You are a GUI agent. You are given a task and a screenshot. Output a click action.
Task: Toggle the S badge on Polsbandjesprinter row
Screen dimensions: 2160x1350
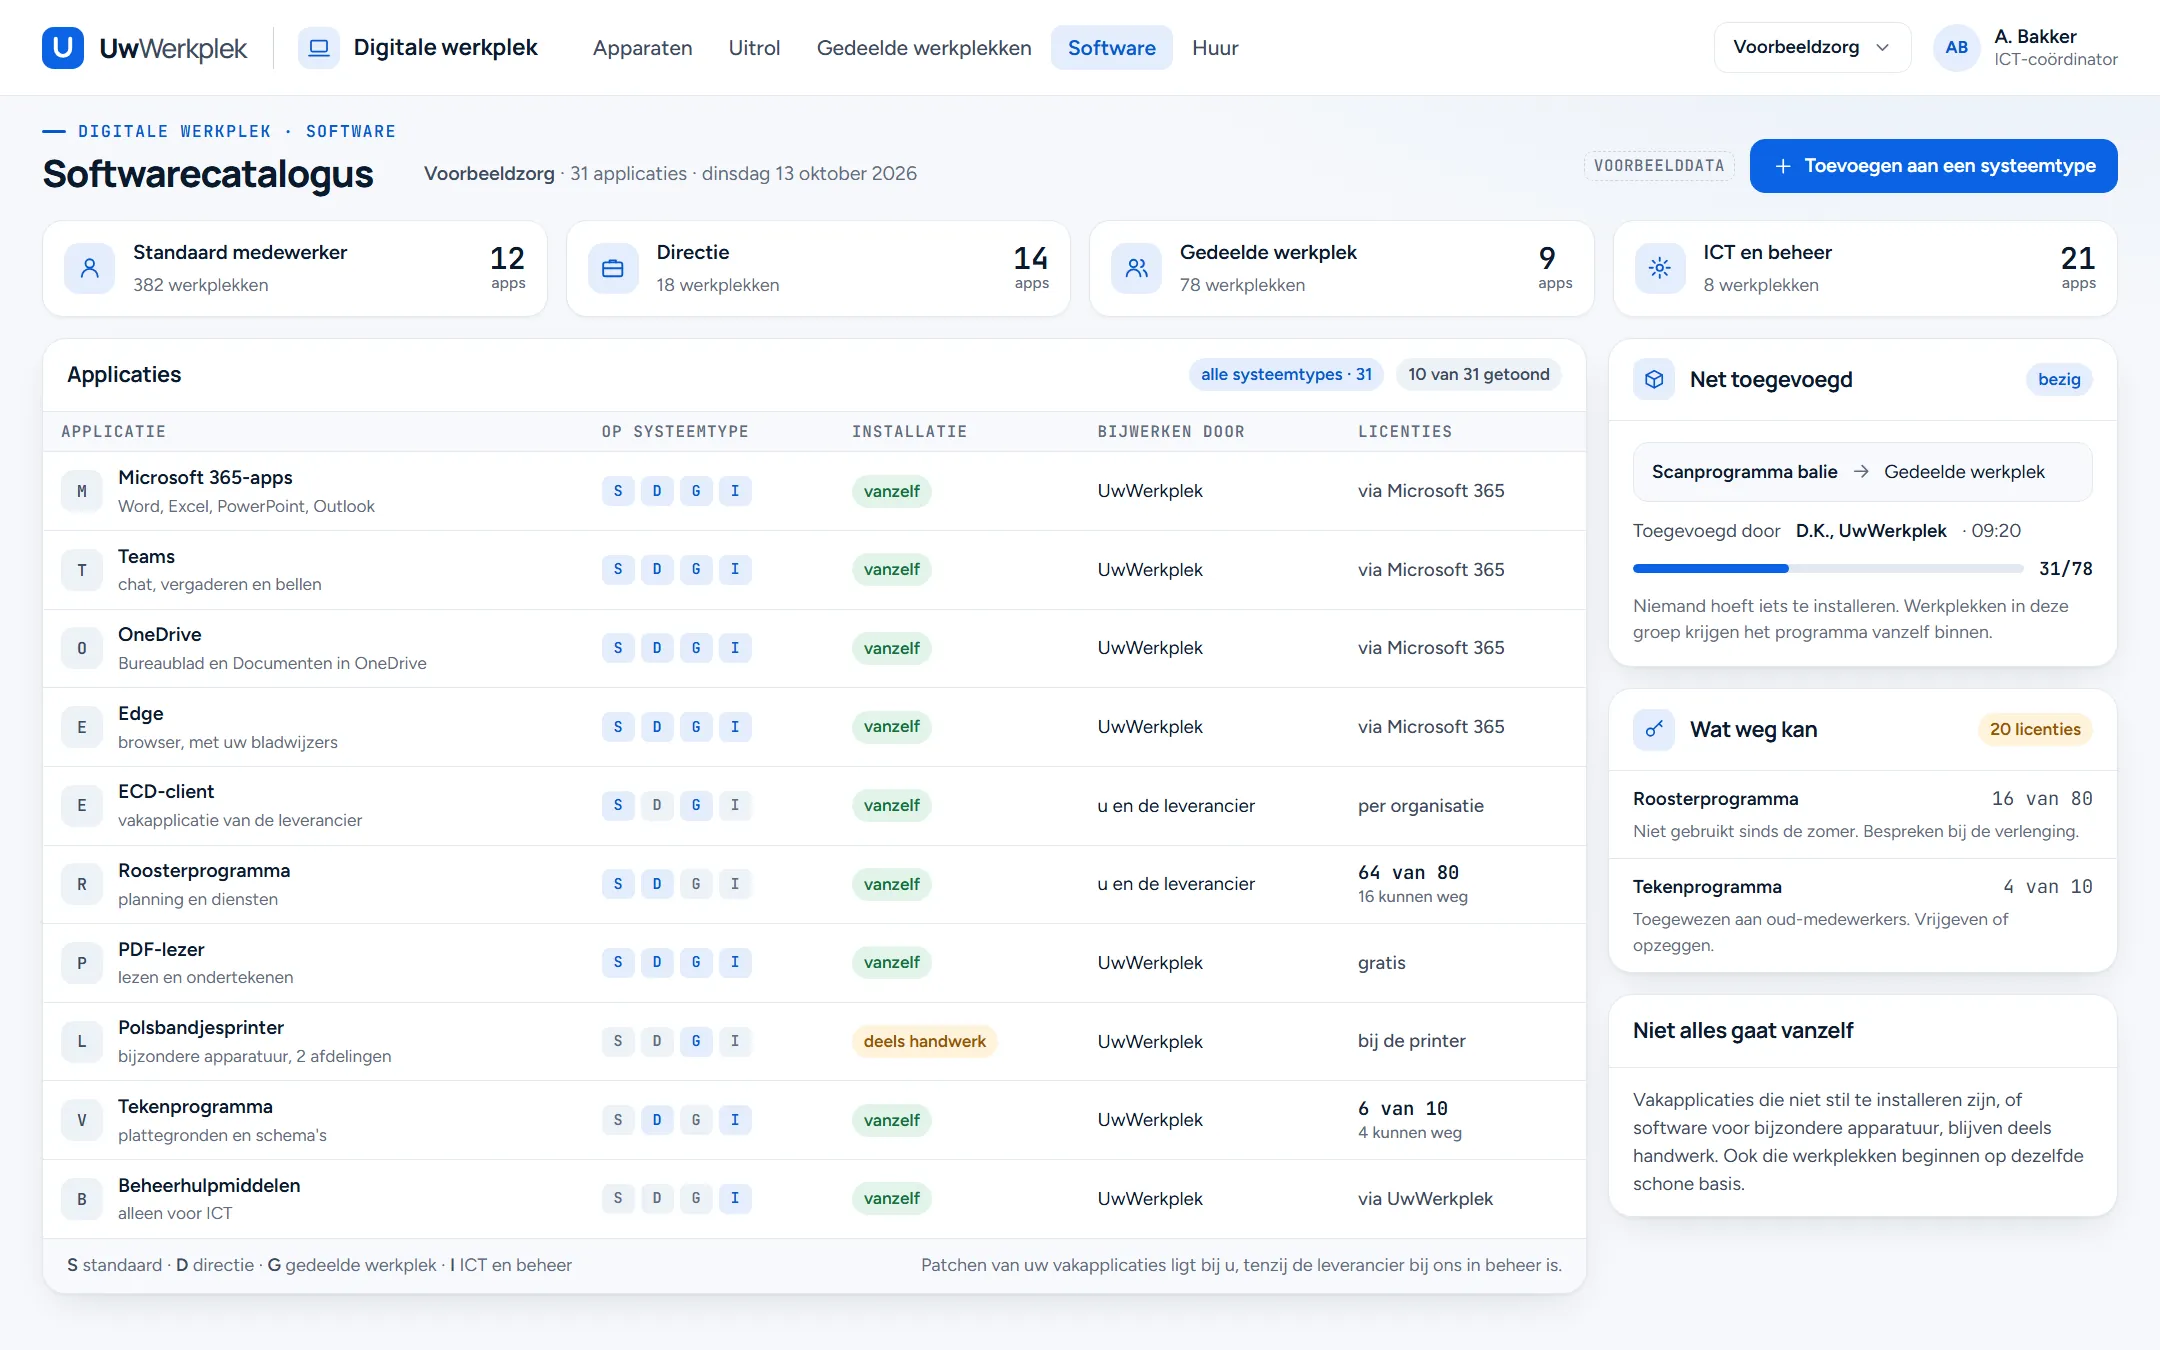[x=618, y=1041]
